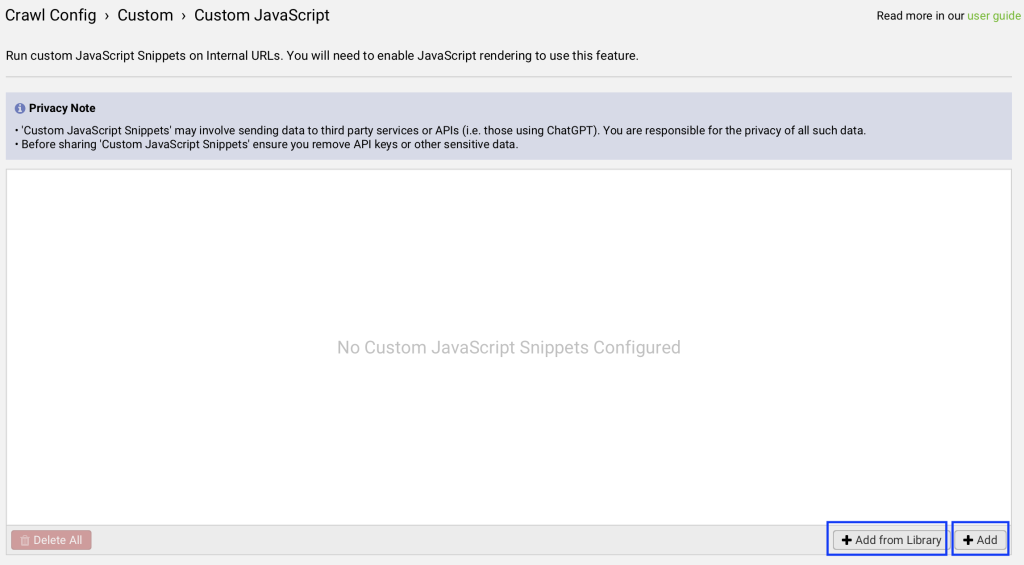Click the Read more in our text
This screenshot has height=565, width=1024.
click(x=920, y=16)
